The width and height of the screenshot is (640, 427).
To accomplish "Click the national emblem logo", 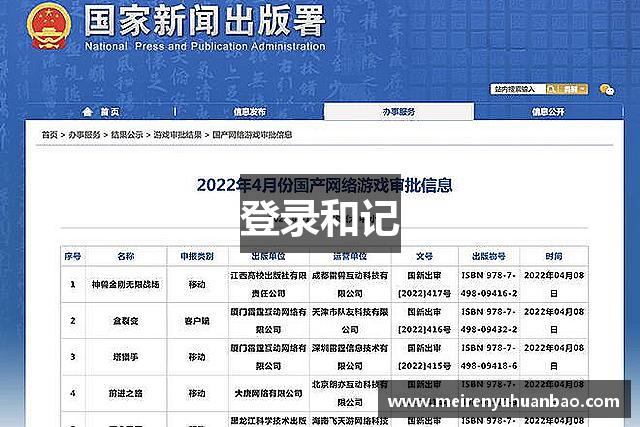I will tap(49, 27).
